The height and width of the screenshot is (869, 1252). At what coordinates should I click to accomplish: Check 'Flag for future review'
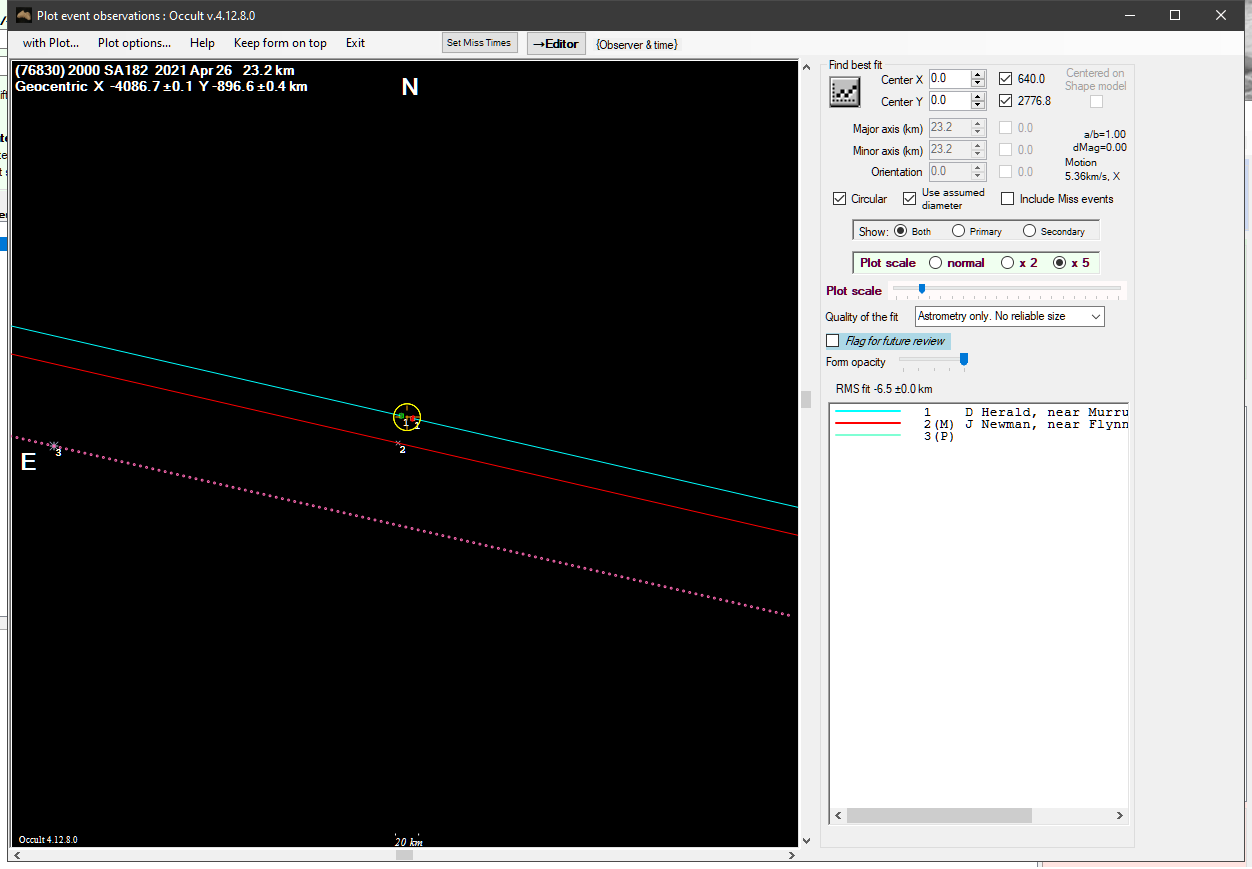point(833,341)
